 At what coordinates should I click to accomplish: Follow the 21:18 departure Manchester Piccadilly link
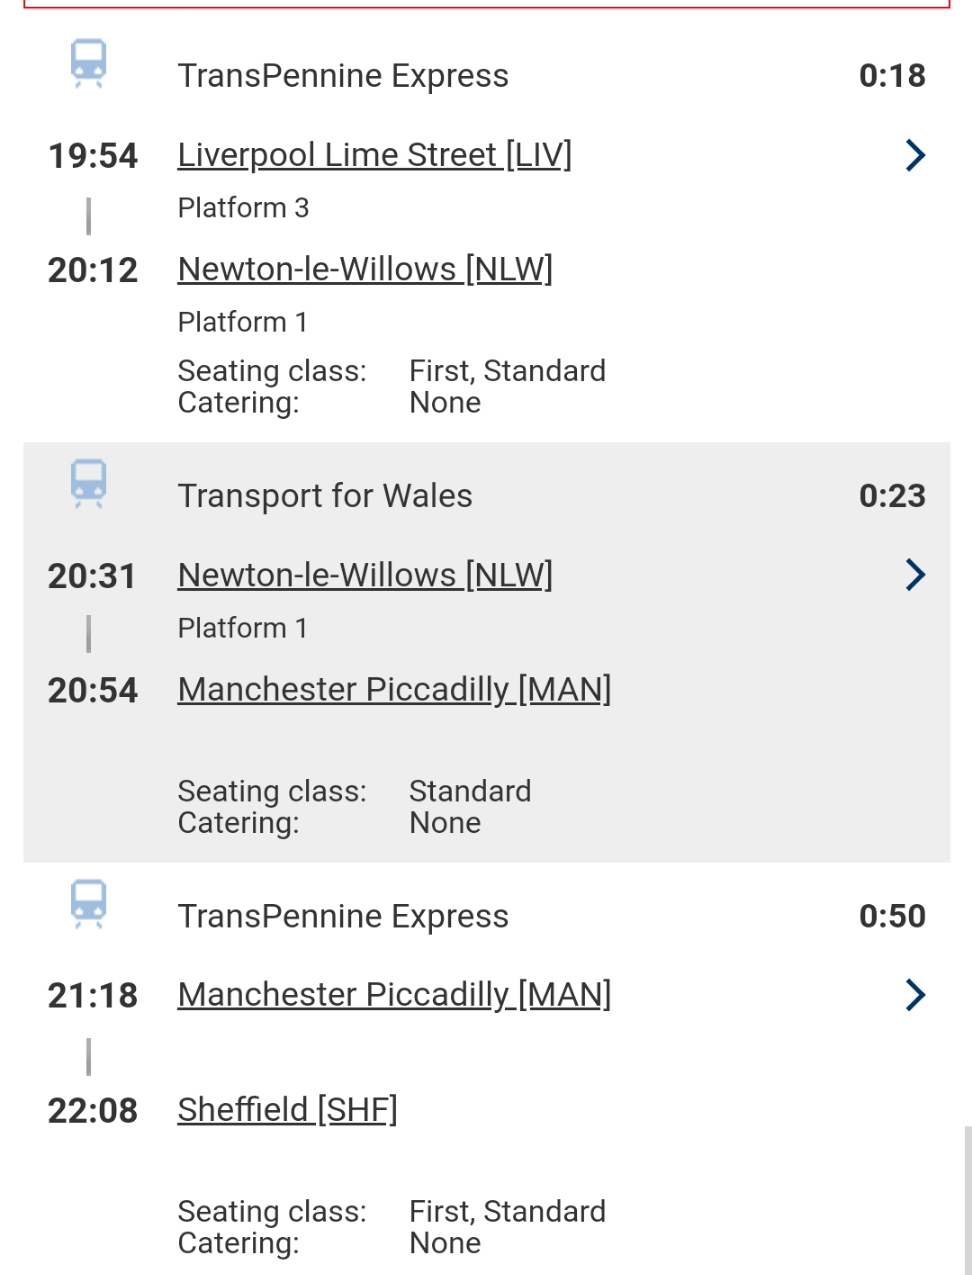pyautogui.click(x=394, y=995)
